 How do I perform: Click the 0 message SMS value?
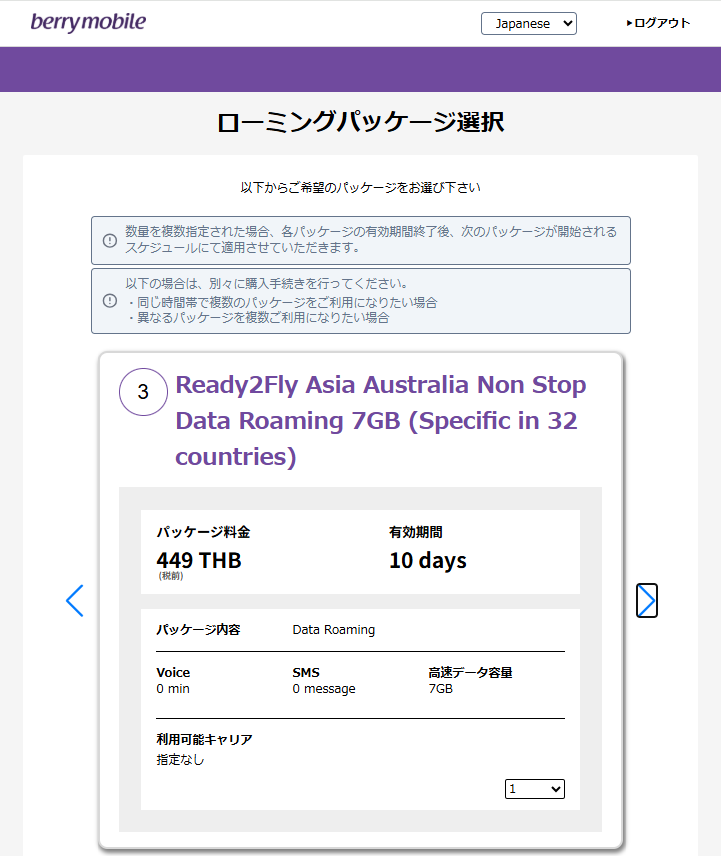324,689
